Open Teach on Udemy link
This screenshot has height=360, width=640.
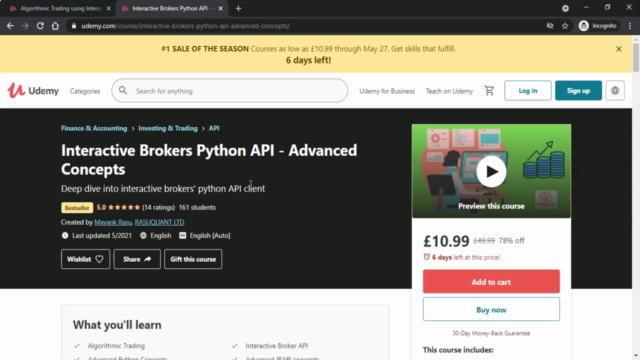click(449, 91)
